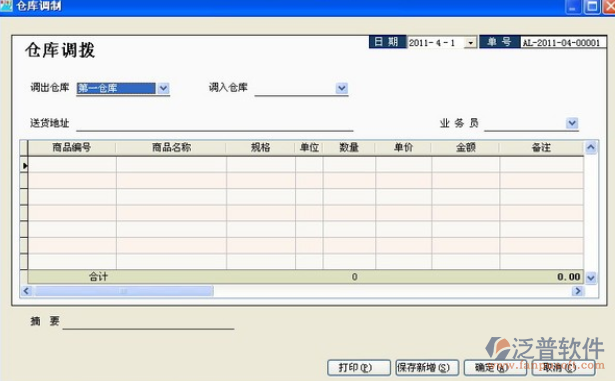The image size is (615, 381).
Task: Expand the 调入仓库 dropdown list
Action: 342,88
